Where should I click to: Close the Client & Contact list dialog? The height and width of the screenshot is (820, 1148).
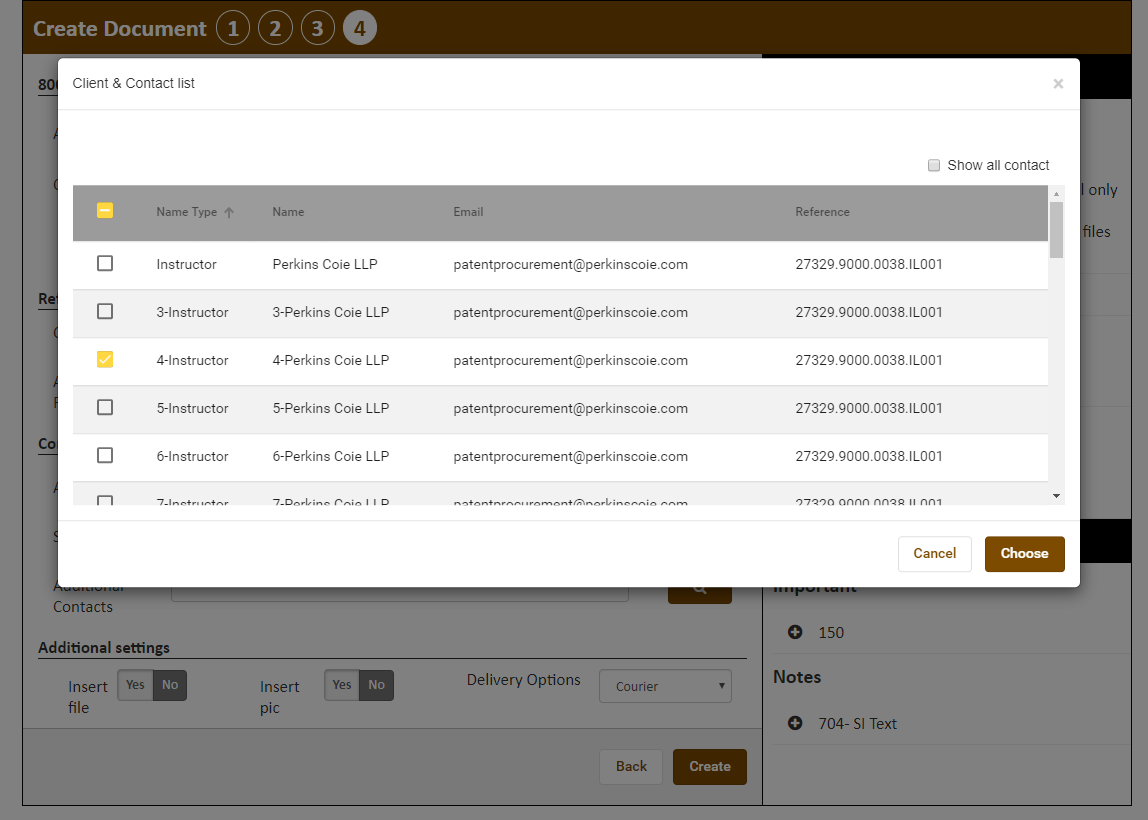1057,83
